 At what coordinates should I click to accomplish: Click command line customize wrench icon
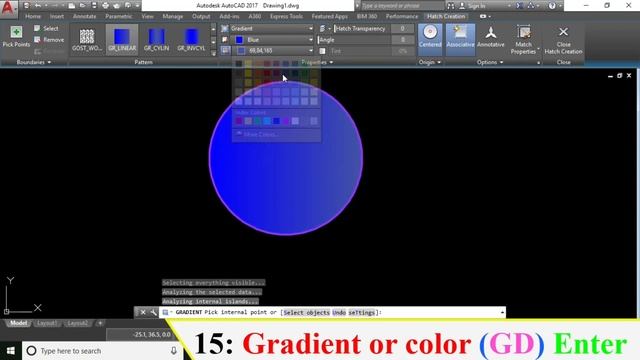(x=153, y=312)
